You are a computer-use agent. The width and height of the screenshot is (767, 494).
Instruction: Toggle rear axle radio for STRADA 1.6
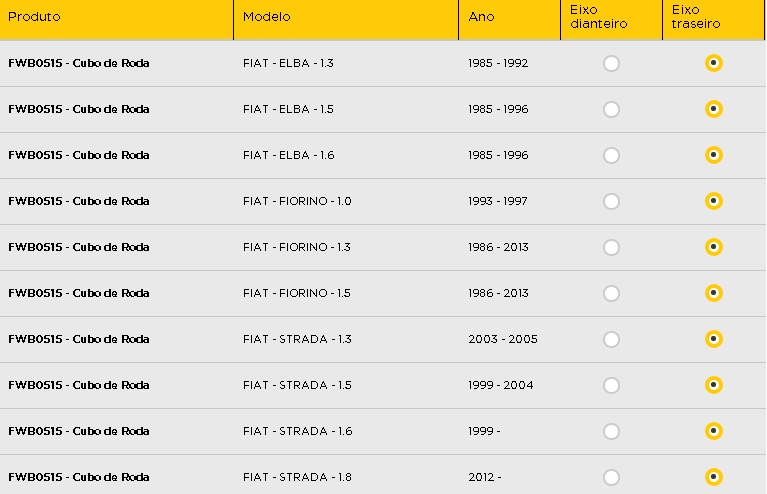click(714, 431)
